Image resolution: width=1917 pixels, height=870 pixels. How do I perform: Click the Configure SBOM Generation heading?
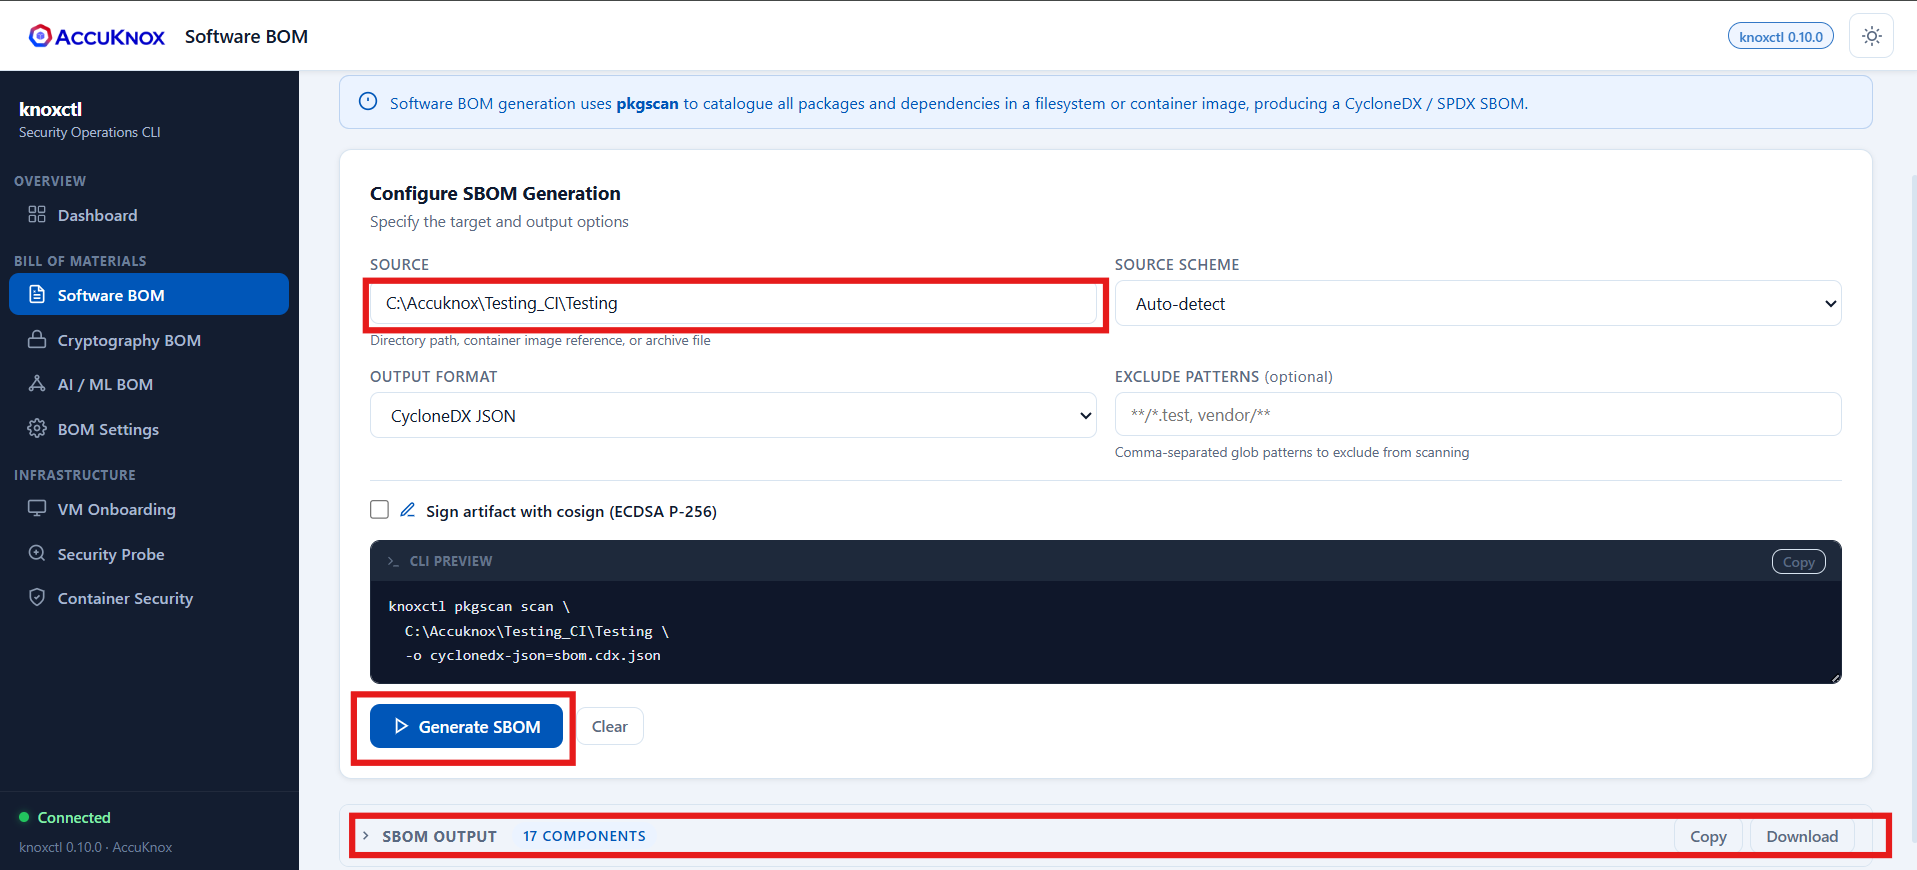point(495,193)
